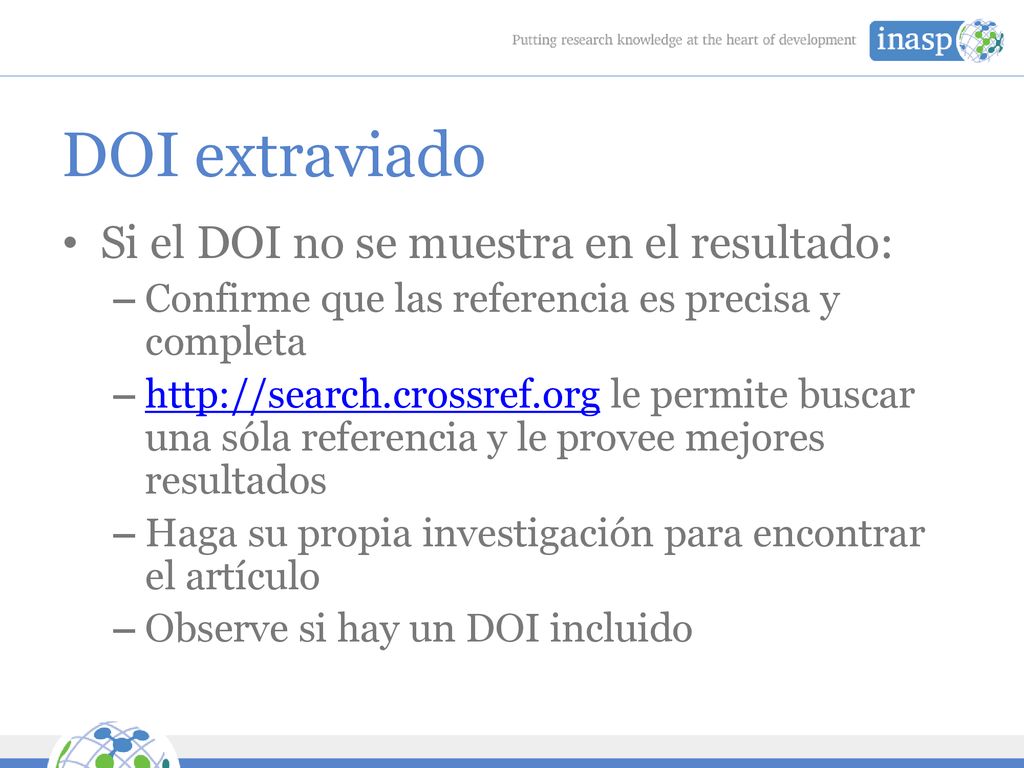Select the slide title 'DOI extraviado'
Viewport: 1024px width, 768px height.
click(x=274, y=155)
